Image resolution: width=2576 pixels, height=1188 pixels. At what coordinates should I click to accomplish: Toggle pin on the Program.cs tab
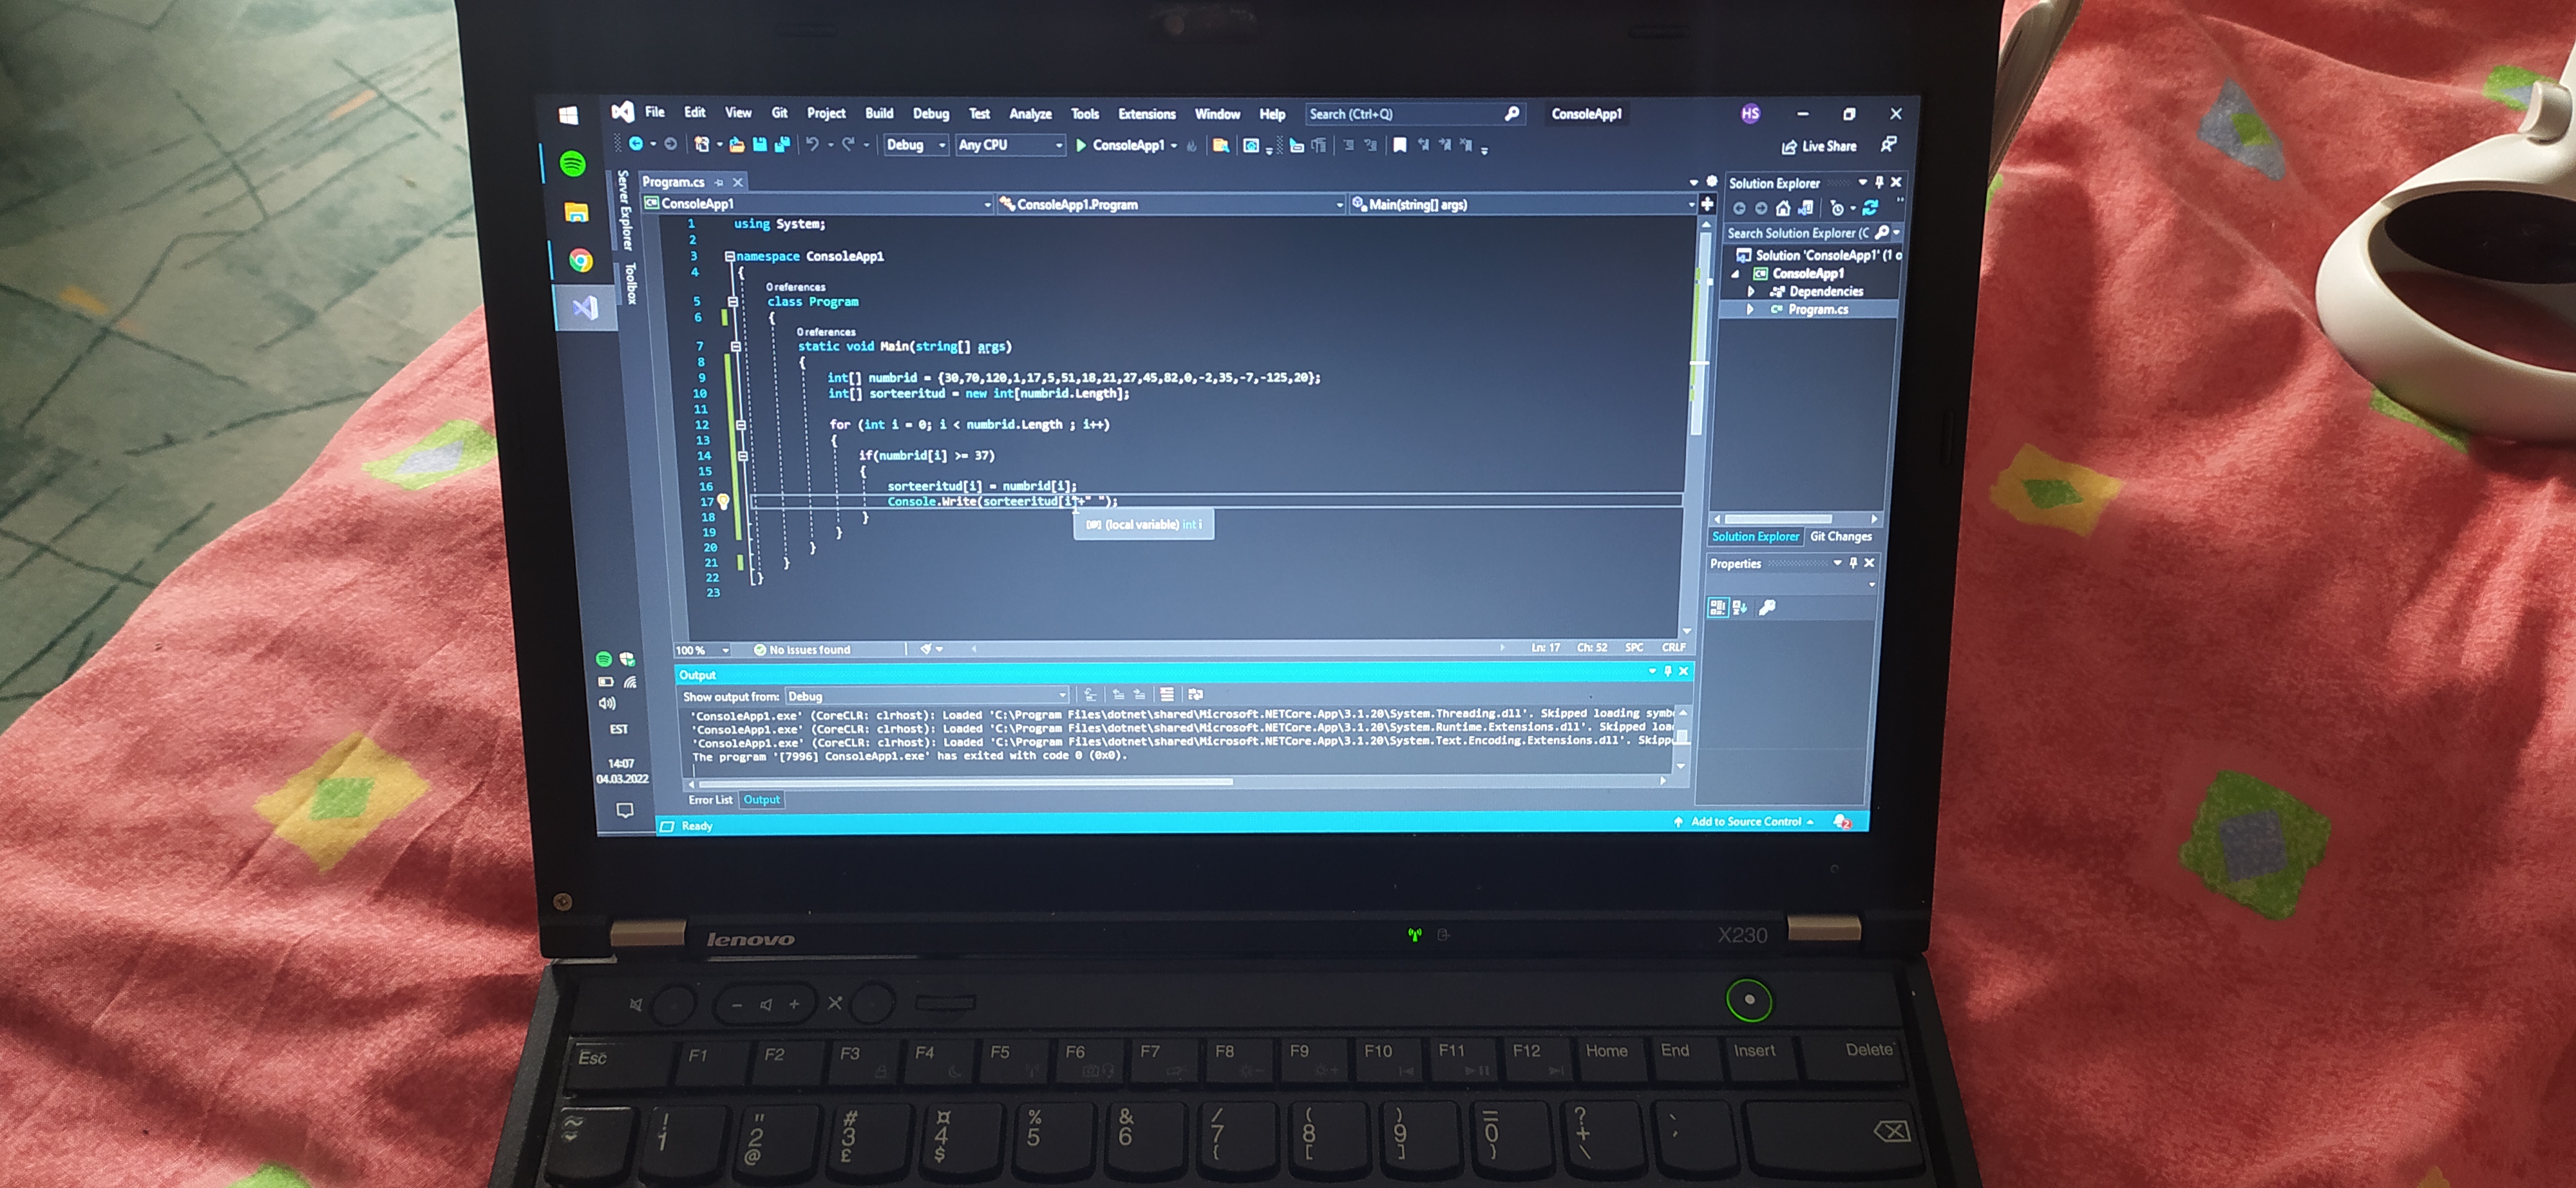(x=718, y=182)
